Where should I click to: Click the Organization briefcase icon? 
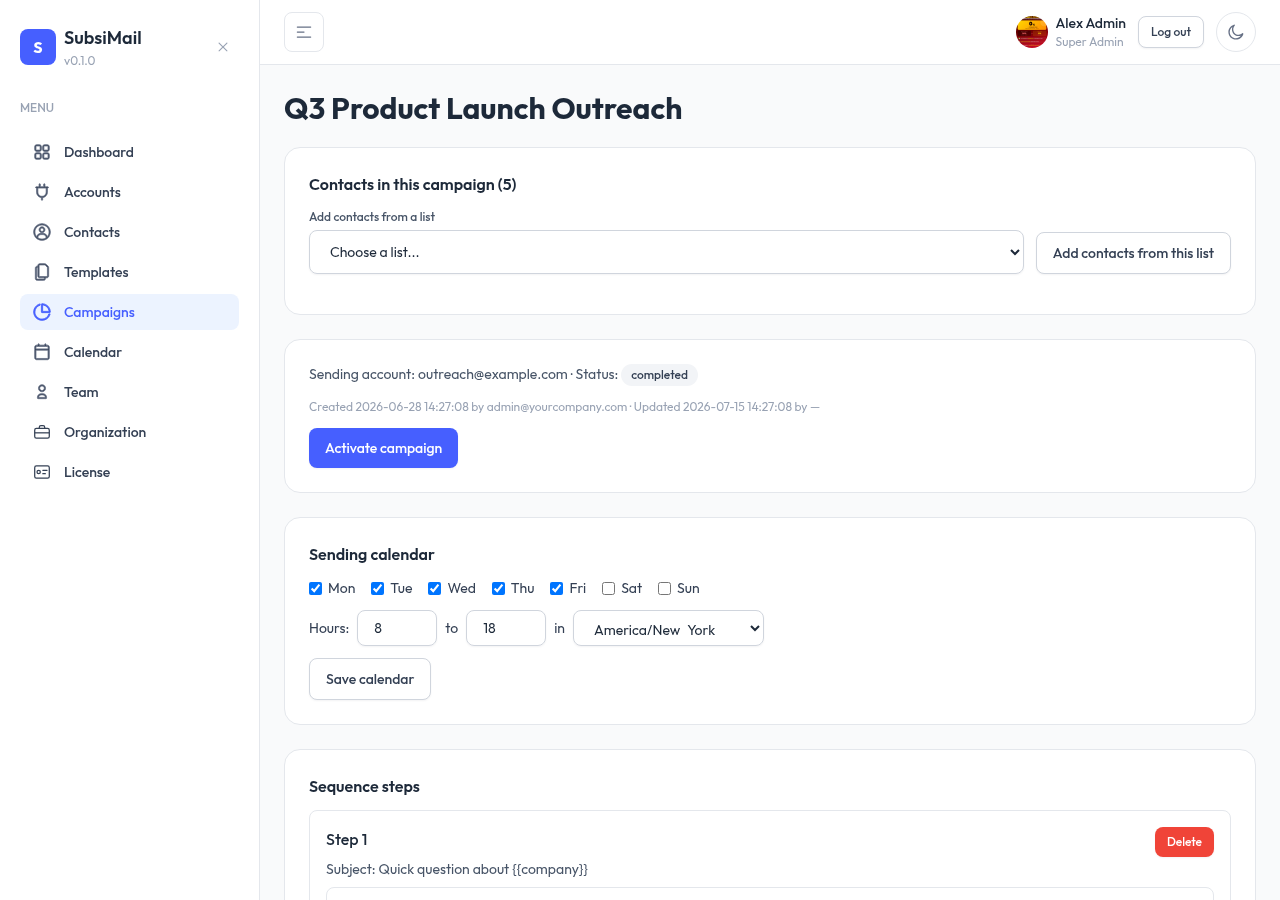[x=42, y=432]
